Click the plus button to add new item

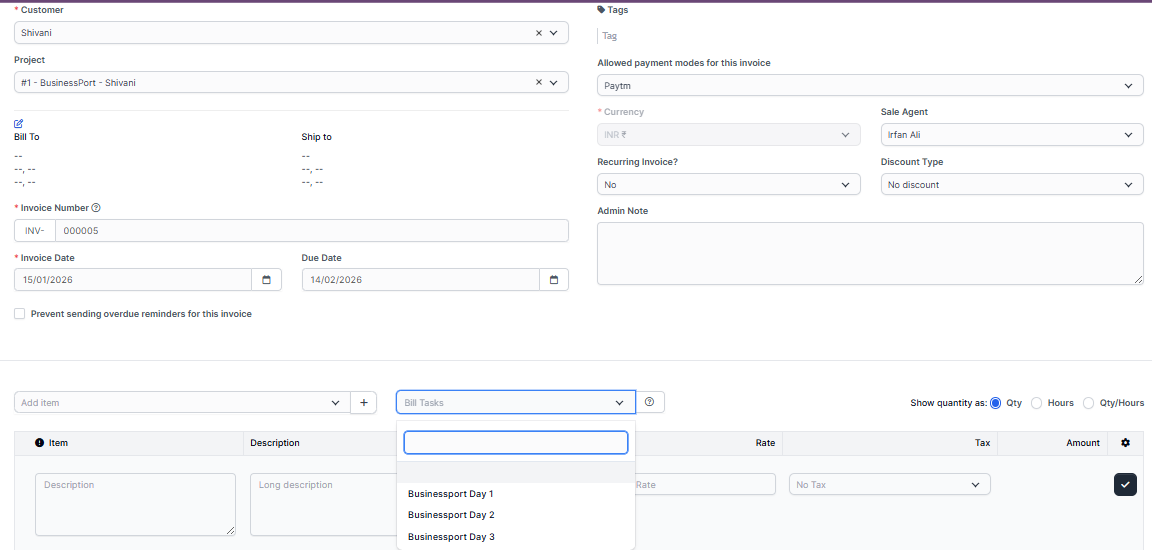pos(363,403)
